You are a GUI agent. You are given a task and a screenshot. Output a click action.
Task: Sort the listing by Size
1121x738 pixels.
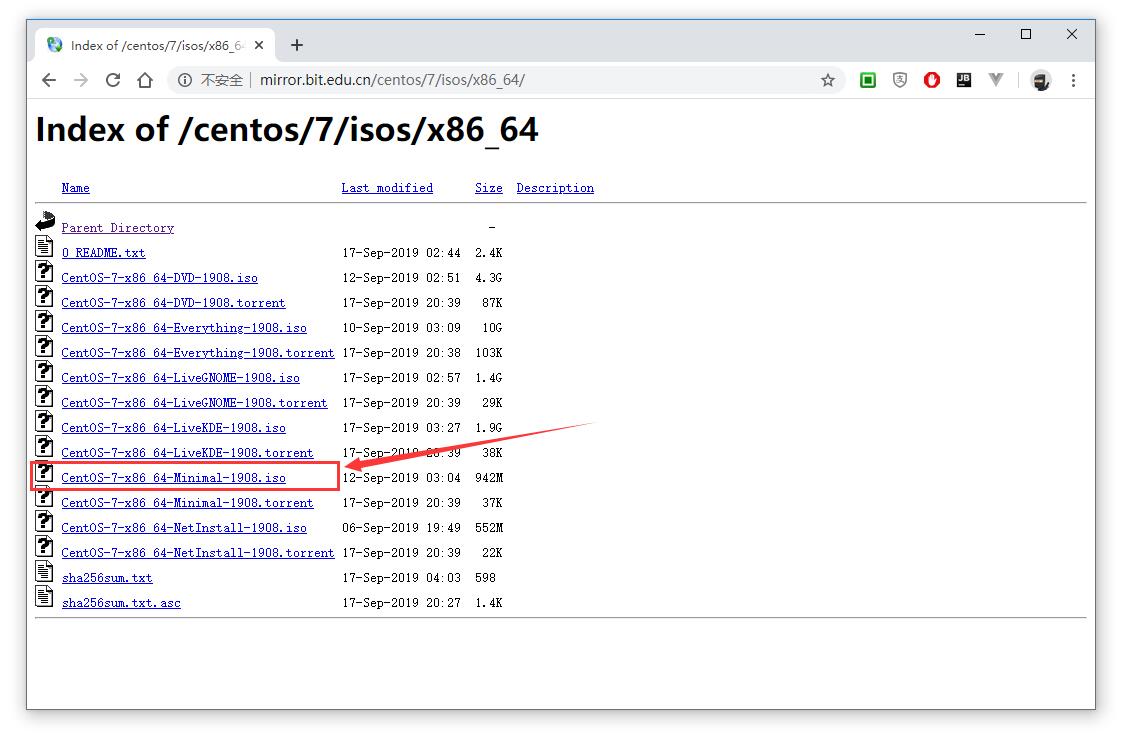[489, 187]
